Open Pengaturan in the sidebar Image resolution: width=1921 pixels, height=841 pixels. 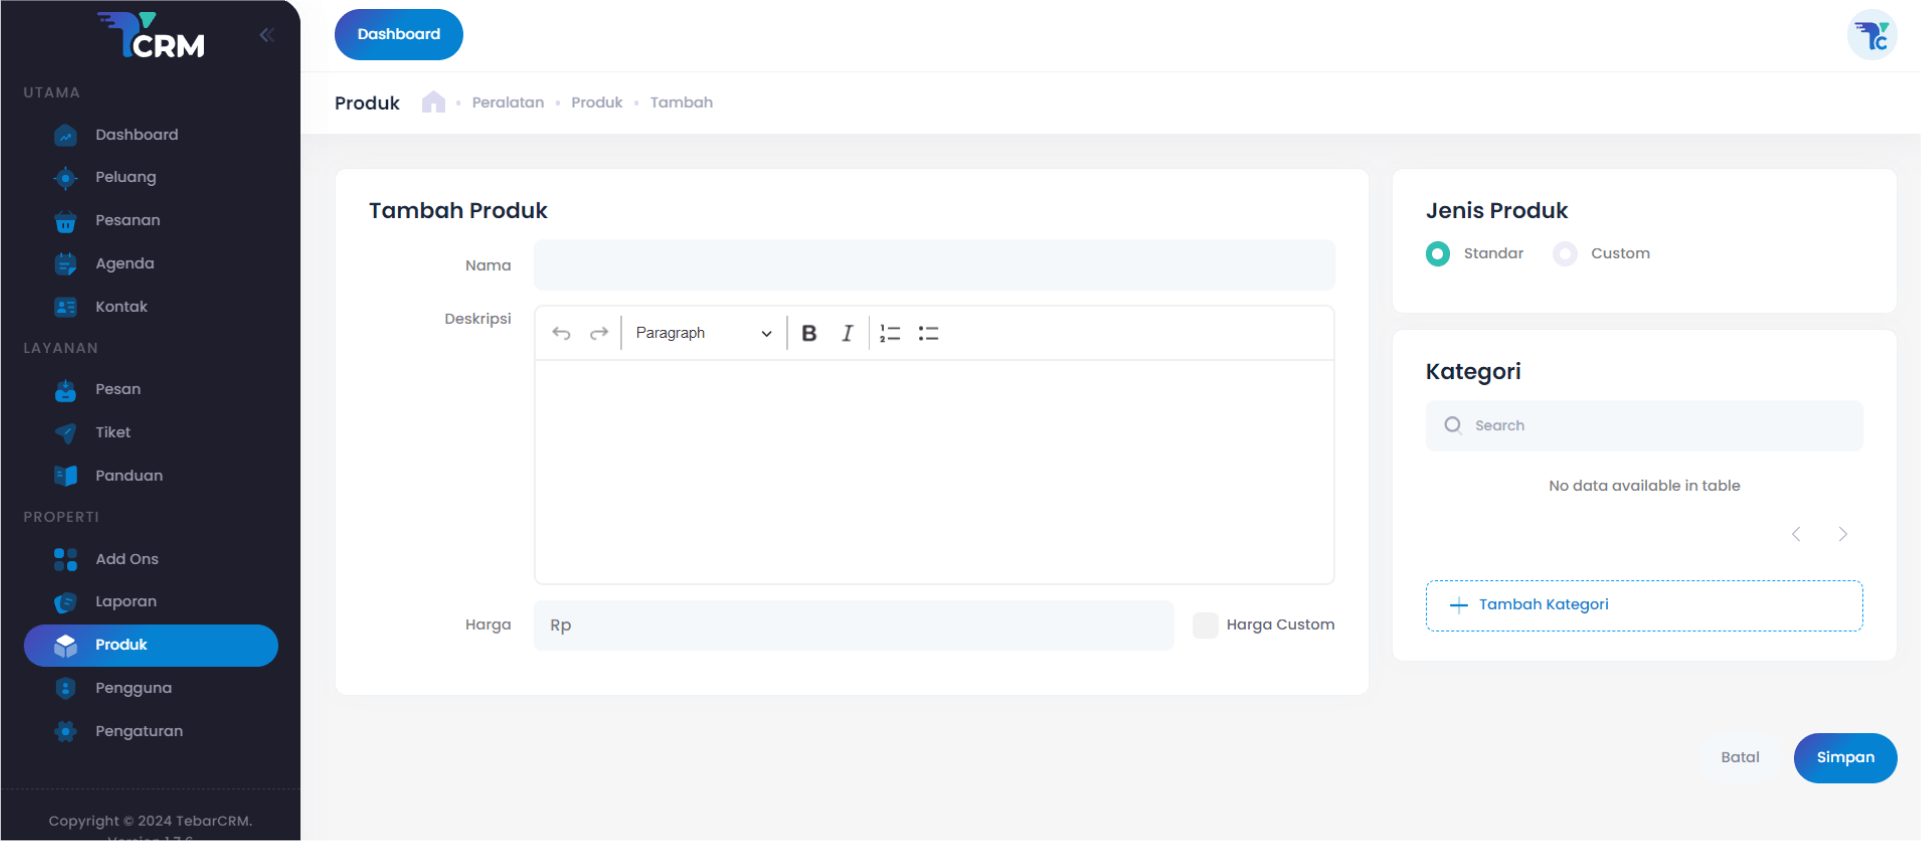(138, 731)
